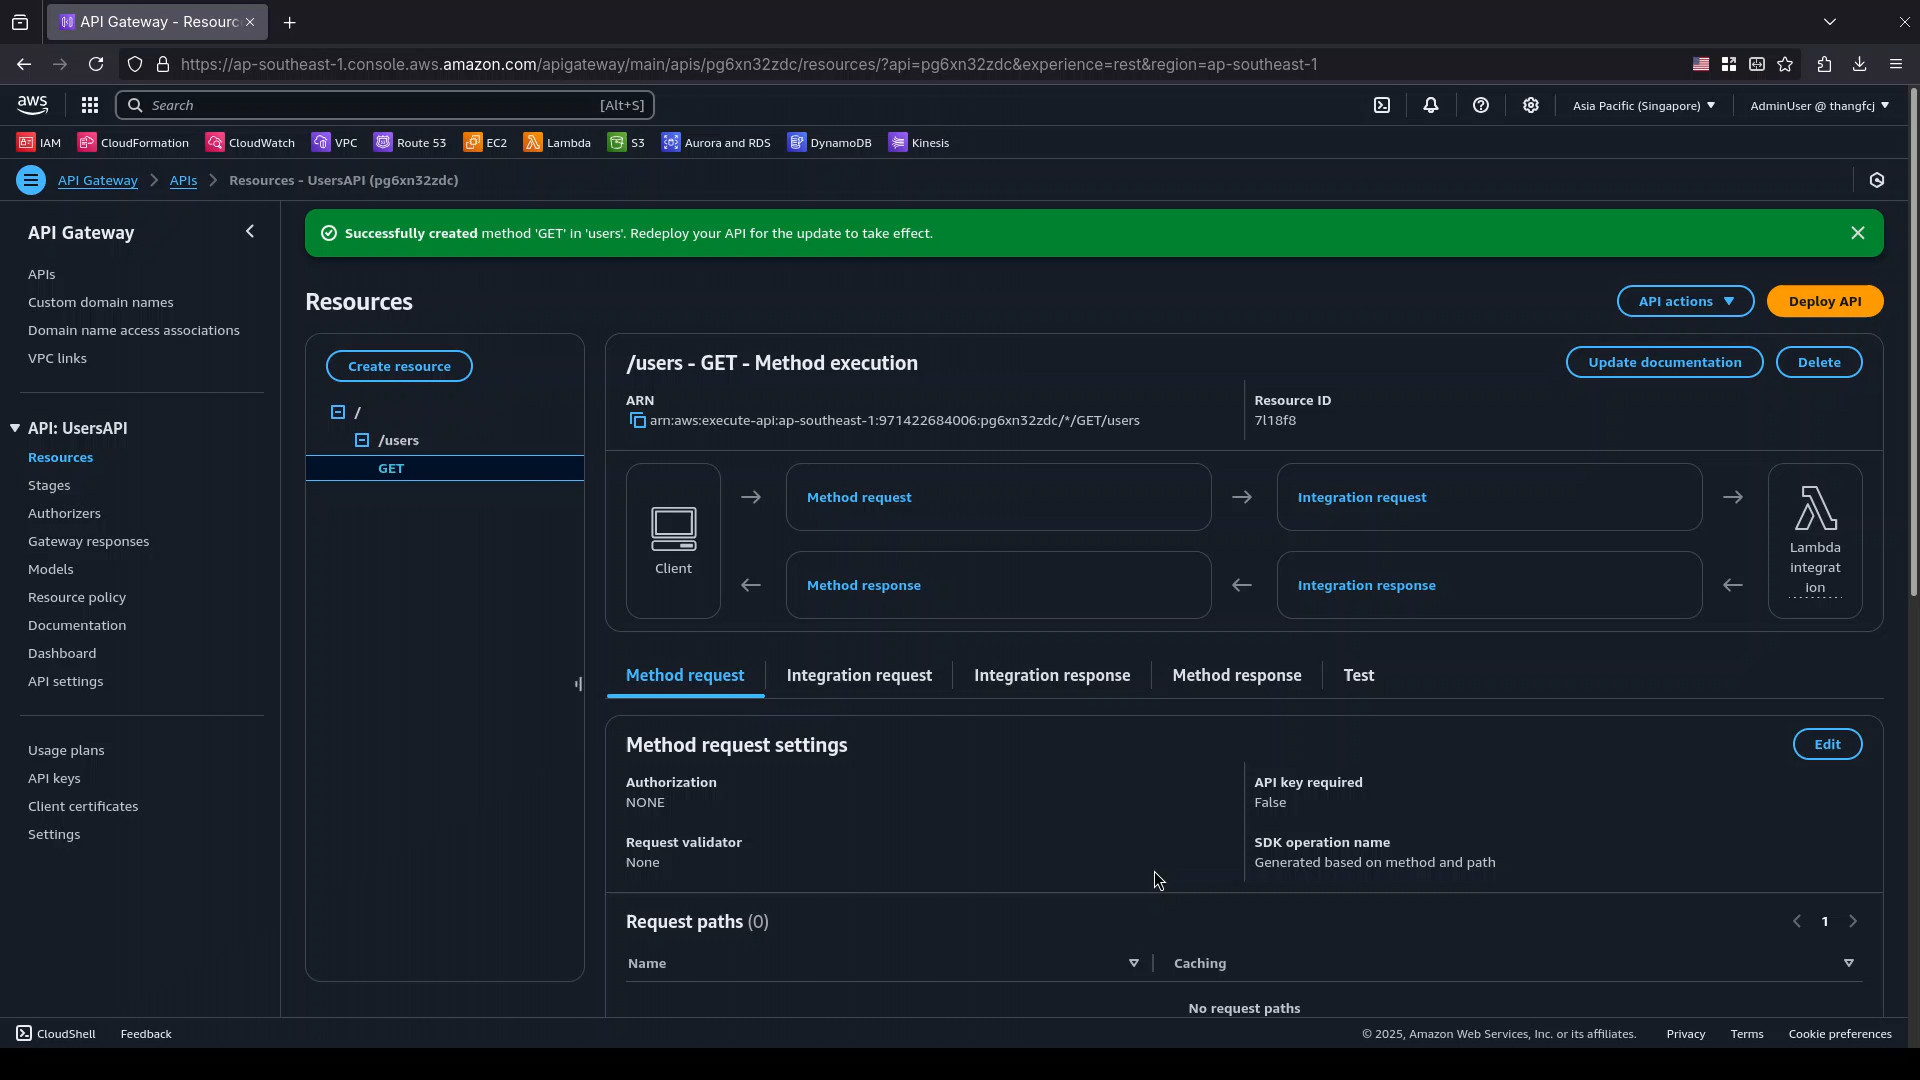Open the help question mark menu
This screenshot has height=1080, width=1920.
pos(1481,105)
